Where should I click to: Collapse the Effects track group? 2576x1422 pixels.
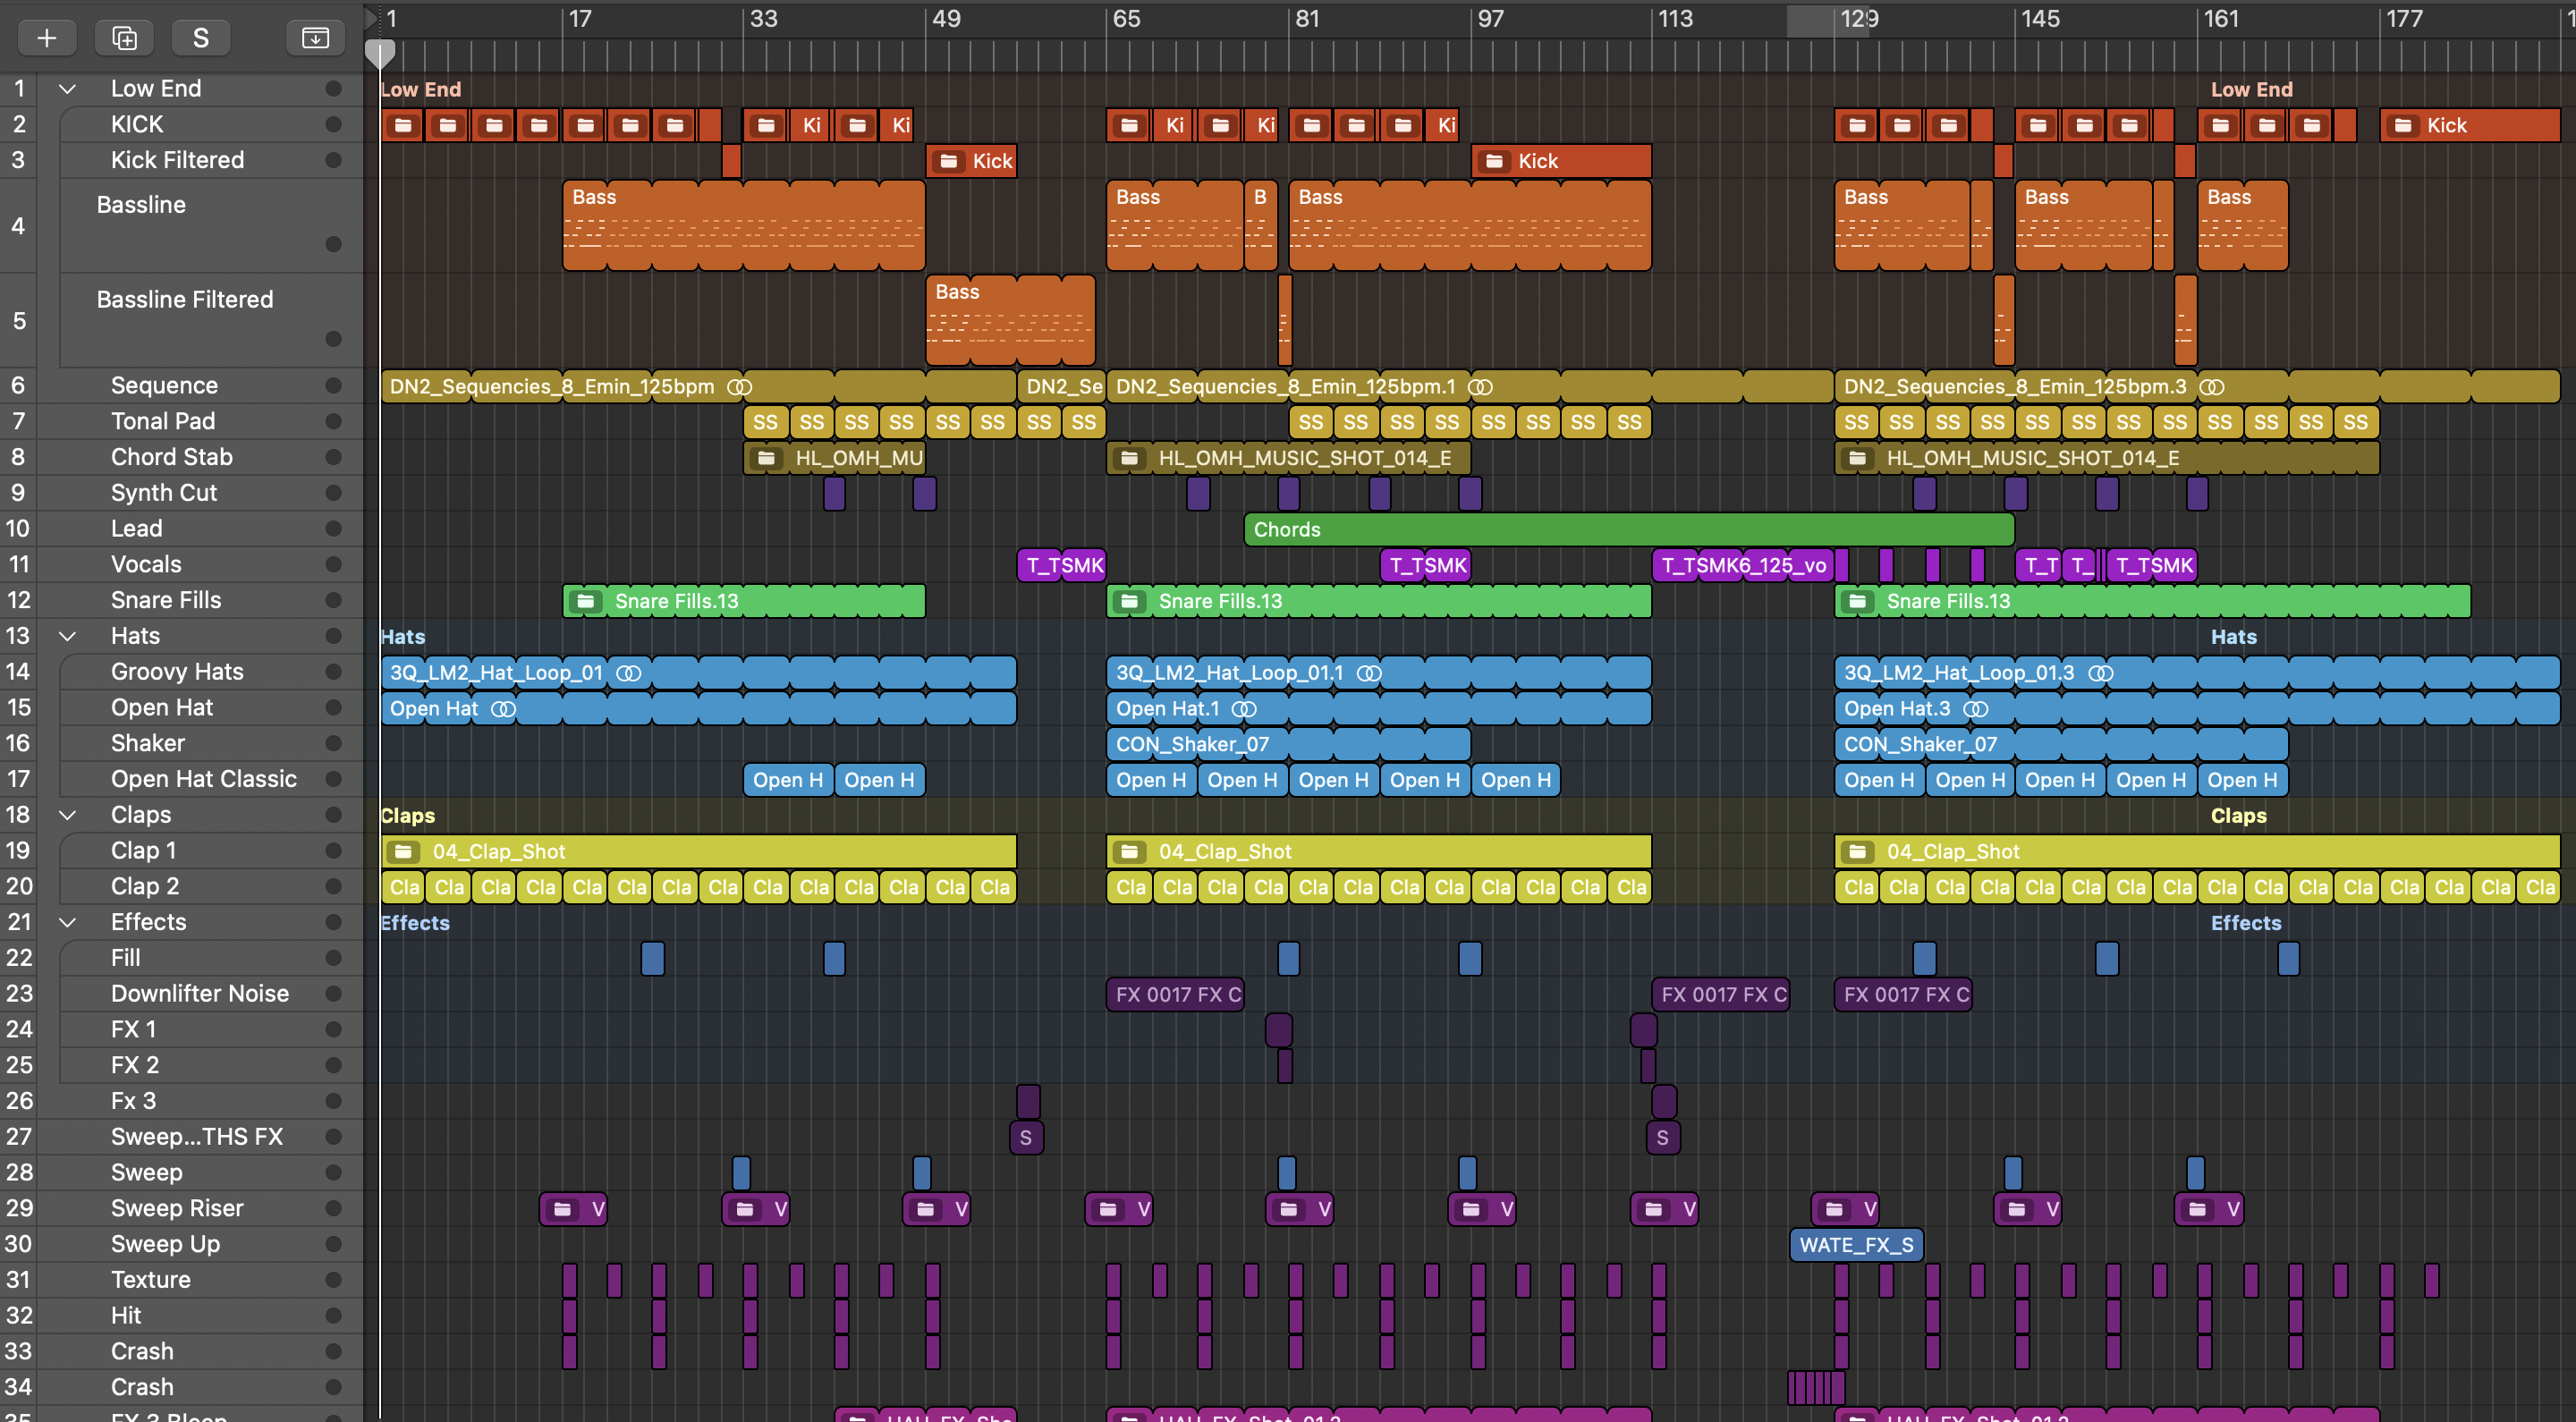pyautogui.click(x=67, y=922)
